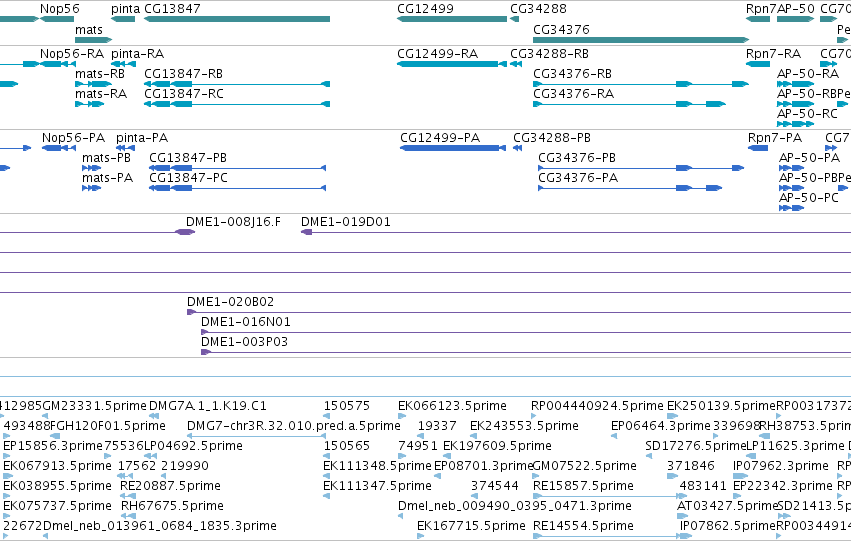Select the CG12499-RA transcript

tap(452, 64)
